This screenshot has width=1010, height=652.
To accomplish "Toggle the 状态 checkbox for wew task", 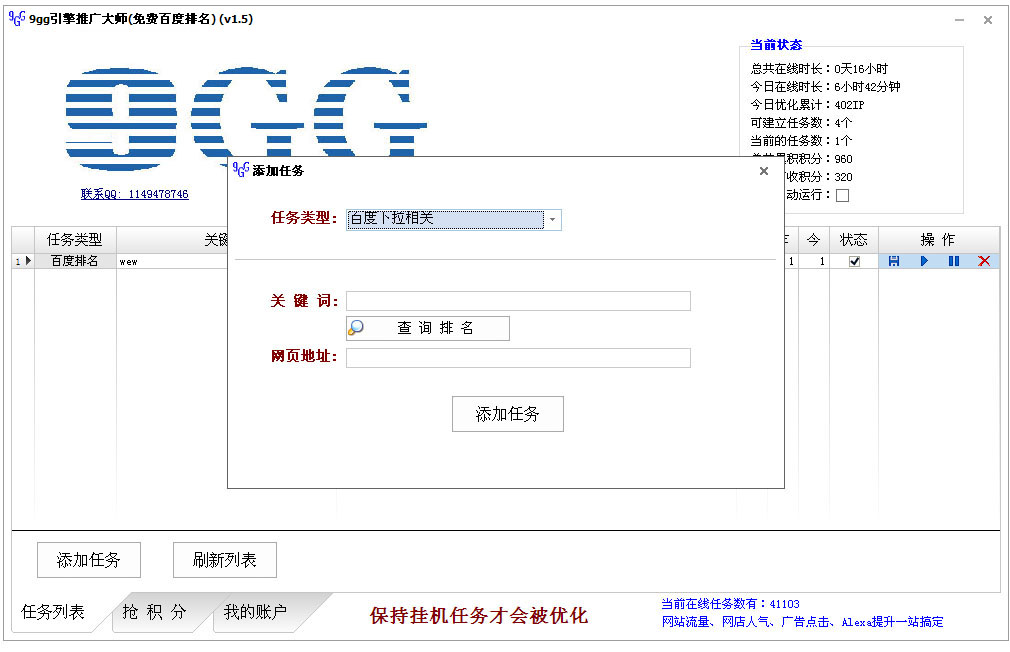I will pyautogui.click(x=854, y=261).
